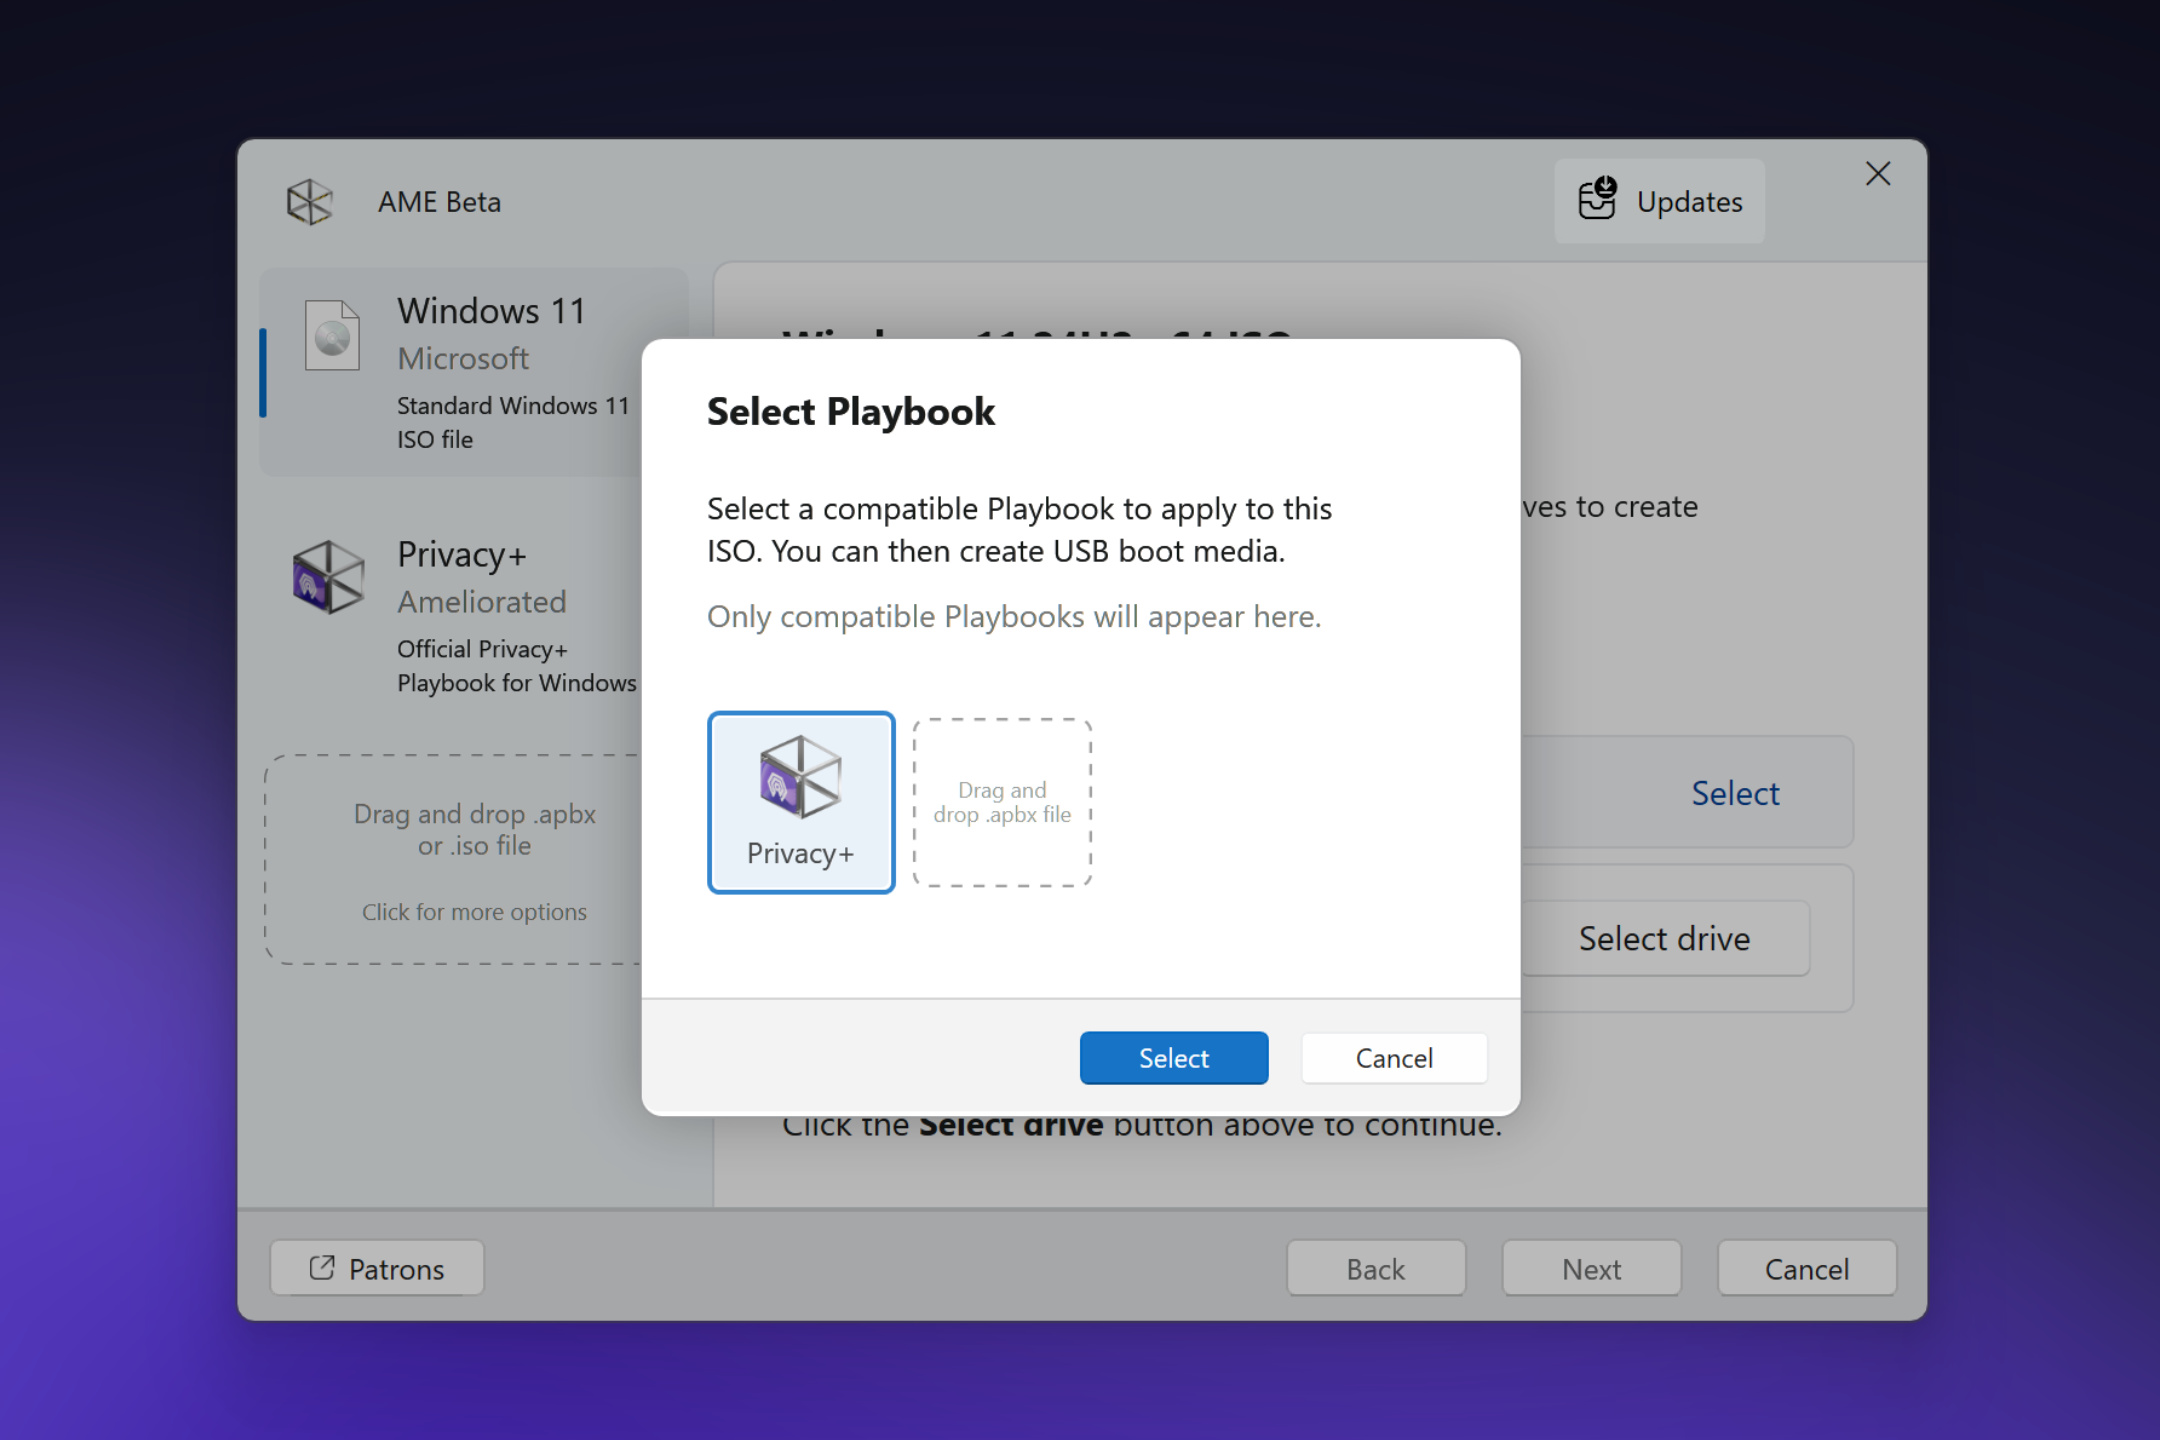2160x1440 pixels.
Task: Click the 'Microsoft' label under Windows 11
Action: pyautogui.click(x=463, y=358)
